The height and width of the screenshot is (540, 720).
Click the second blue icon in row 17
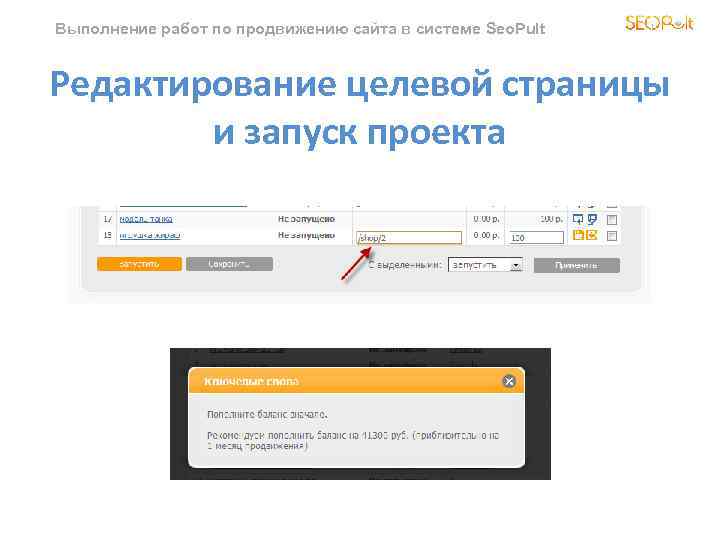pyautogui.click(x=592, y=219)
